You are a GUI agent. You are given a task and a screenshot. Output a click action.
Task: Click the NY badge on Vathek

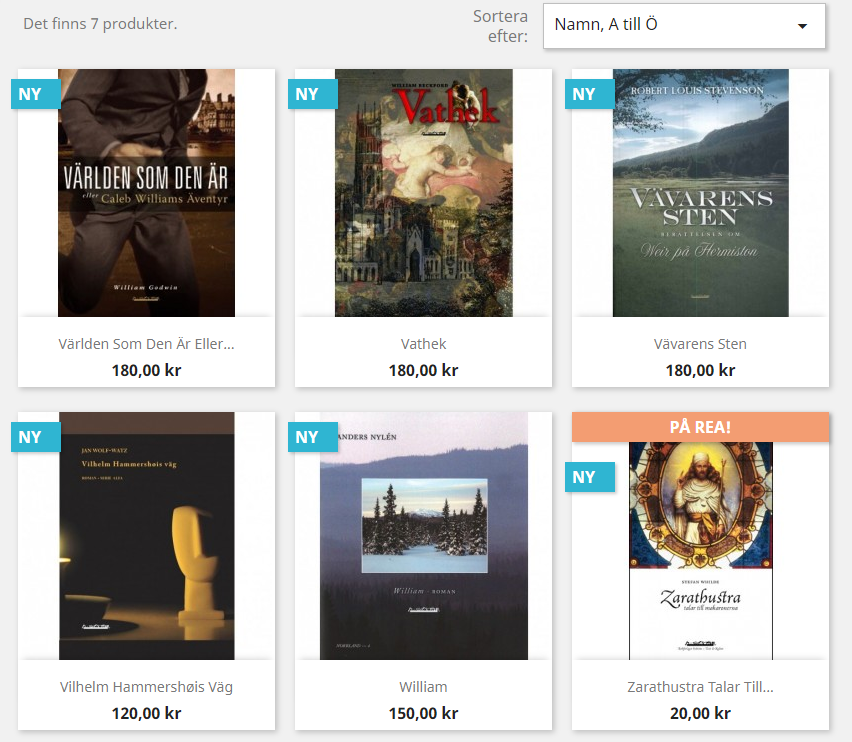click(x=312, y=94)
